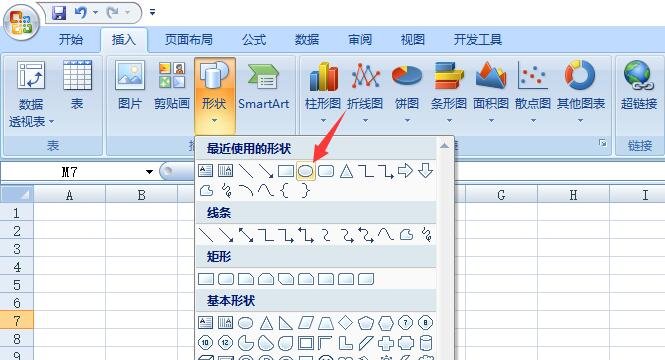Open the chart group dialog launcher
This screenshot has width=665, height=360.
[602, 143]
